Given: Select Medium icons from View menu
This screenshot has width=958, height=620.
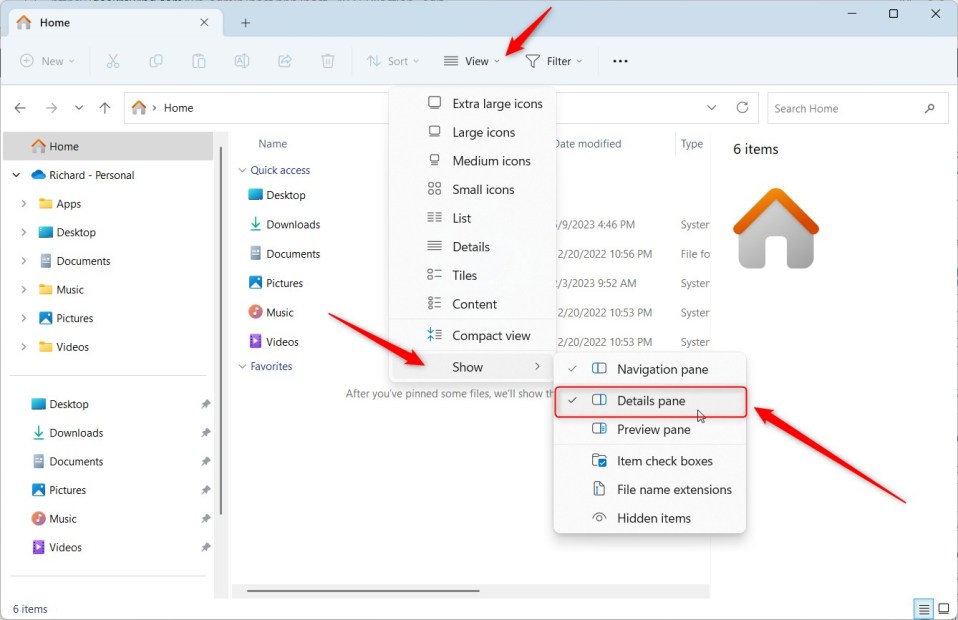Looking at the screenshot, I should pos(490,161).
